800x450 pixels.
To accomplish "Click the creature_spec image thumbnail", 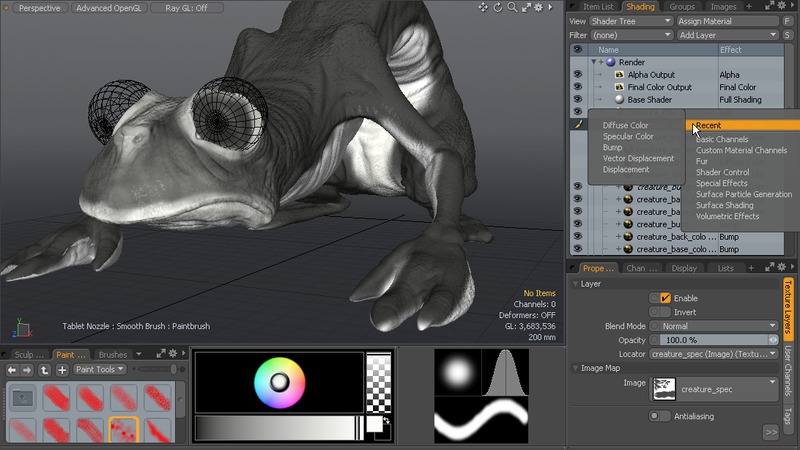I will pyautogui.click(x=663, y=389).
